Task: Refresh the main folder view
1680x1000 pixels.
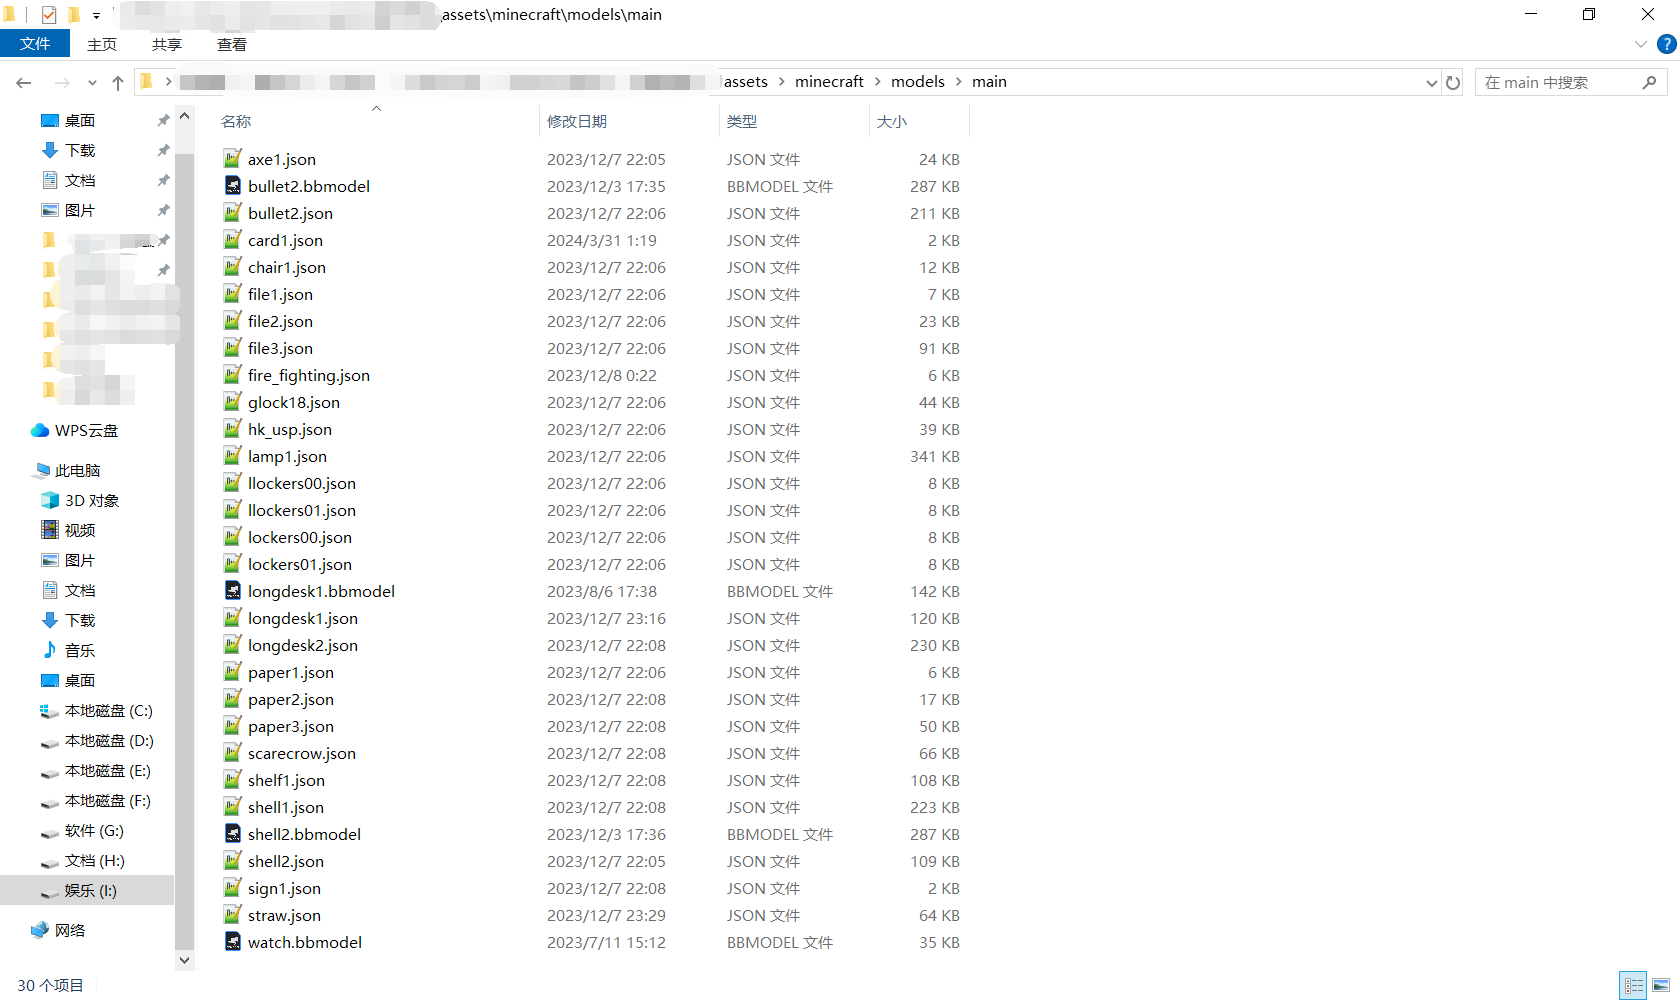Action: click(1453, 83)
